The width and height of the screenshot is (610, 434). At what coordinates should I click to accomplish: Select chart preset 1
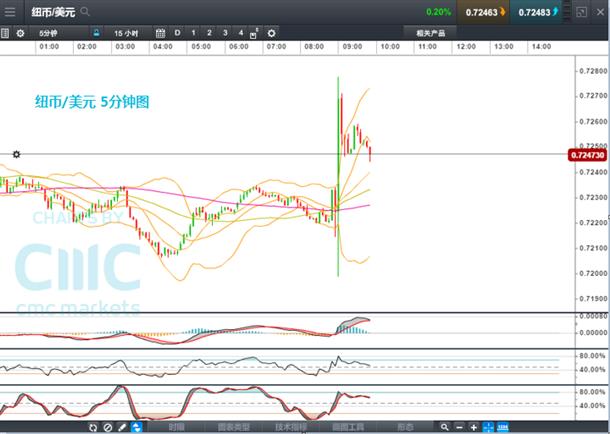193,33
